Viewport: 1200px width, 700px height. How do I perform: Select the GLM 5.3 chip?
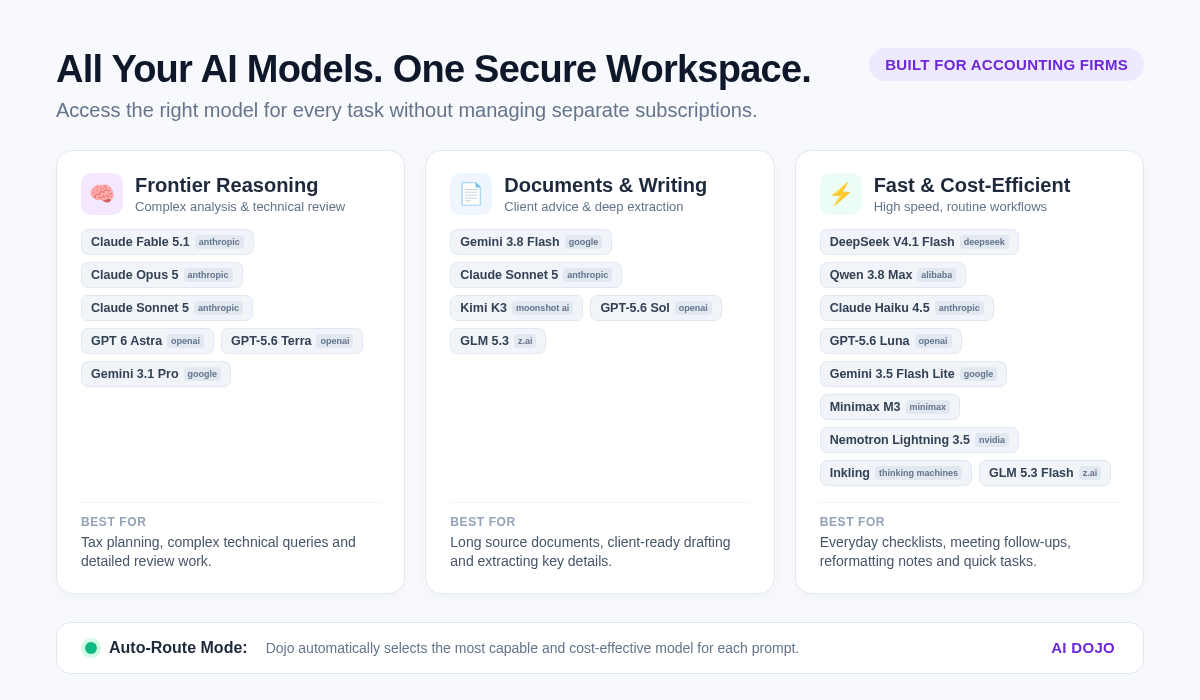click(498, 341)
